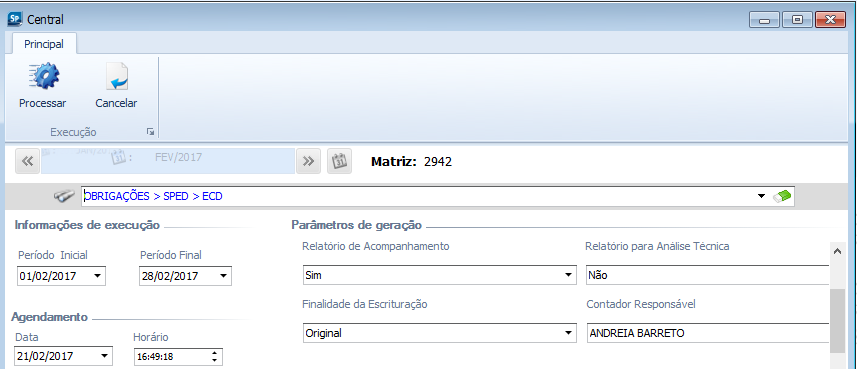The image size is (858, 370).
Task: Go to previous period with double-left arrow
Action: (x=28, y=161)
